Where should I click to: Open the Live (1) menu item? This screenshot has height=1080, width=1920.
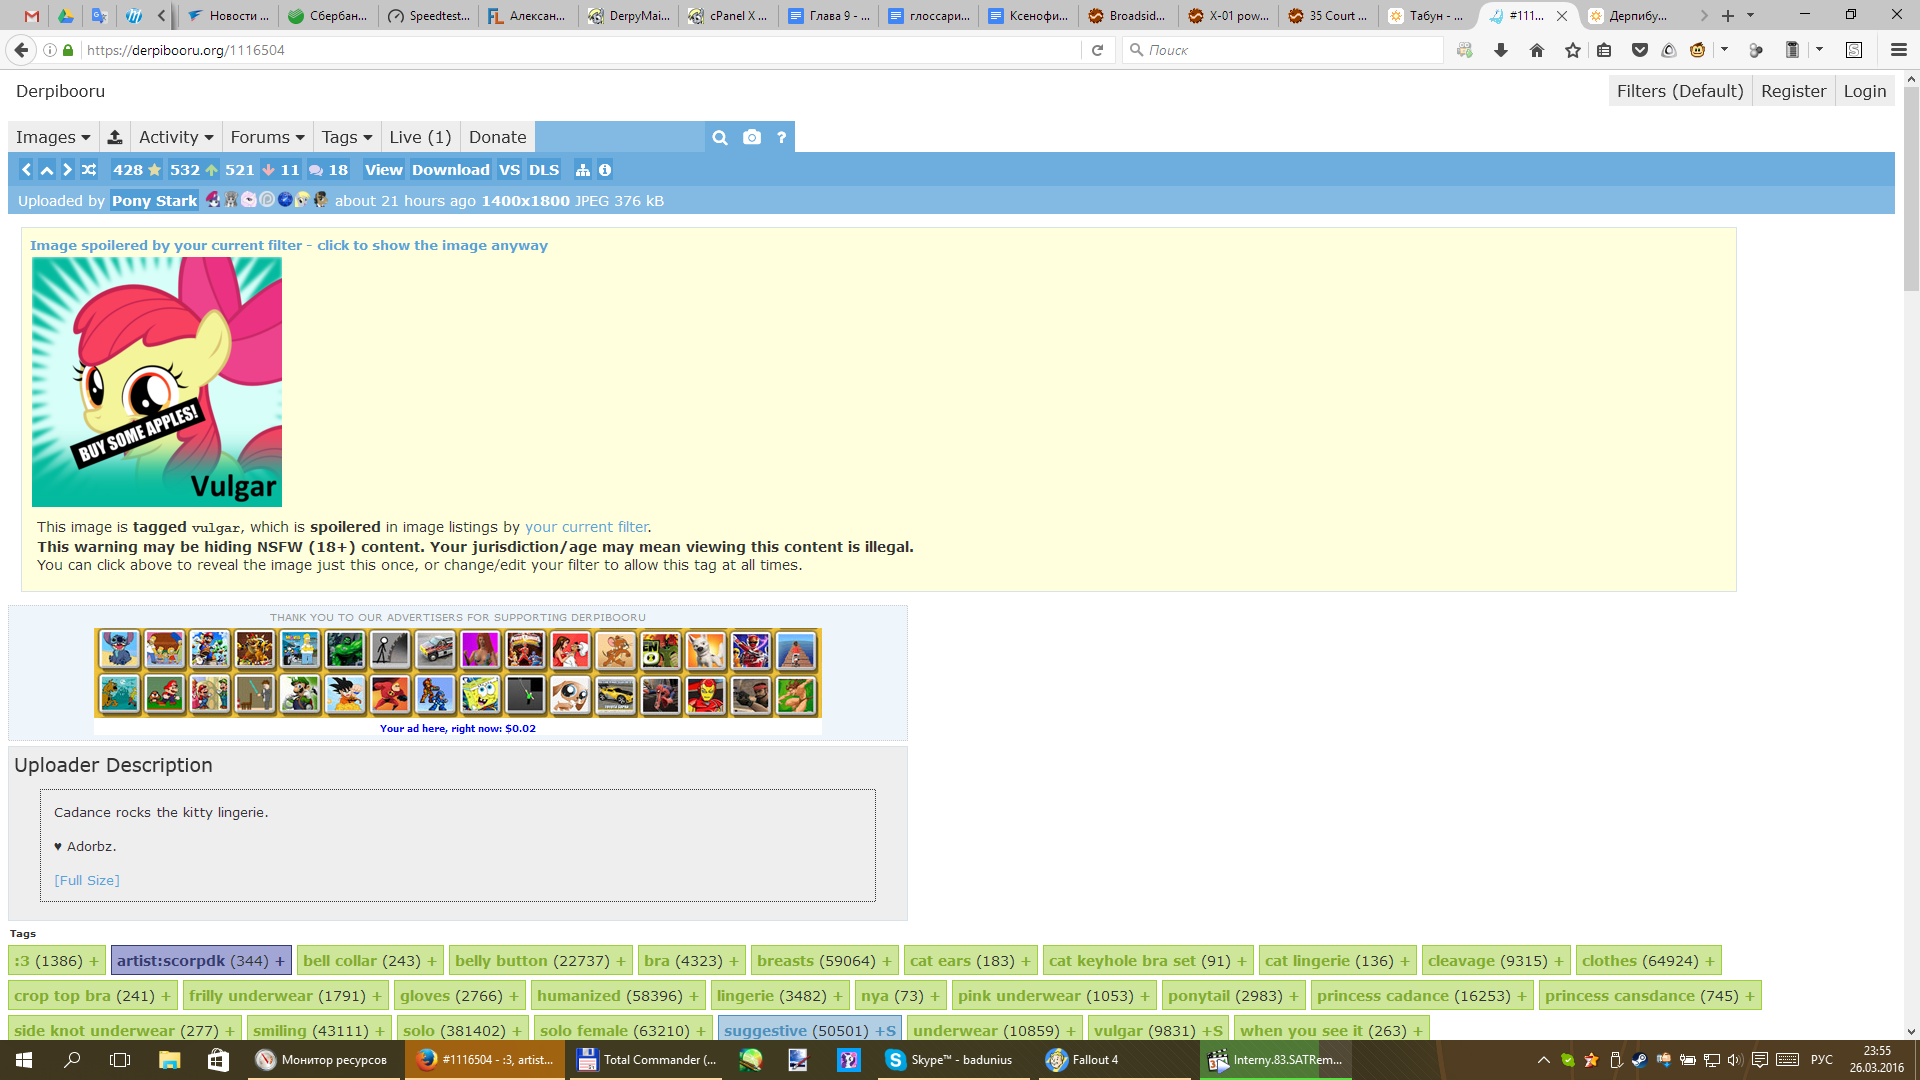[420, 138]
